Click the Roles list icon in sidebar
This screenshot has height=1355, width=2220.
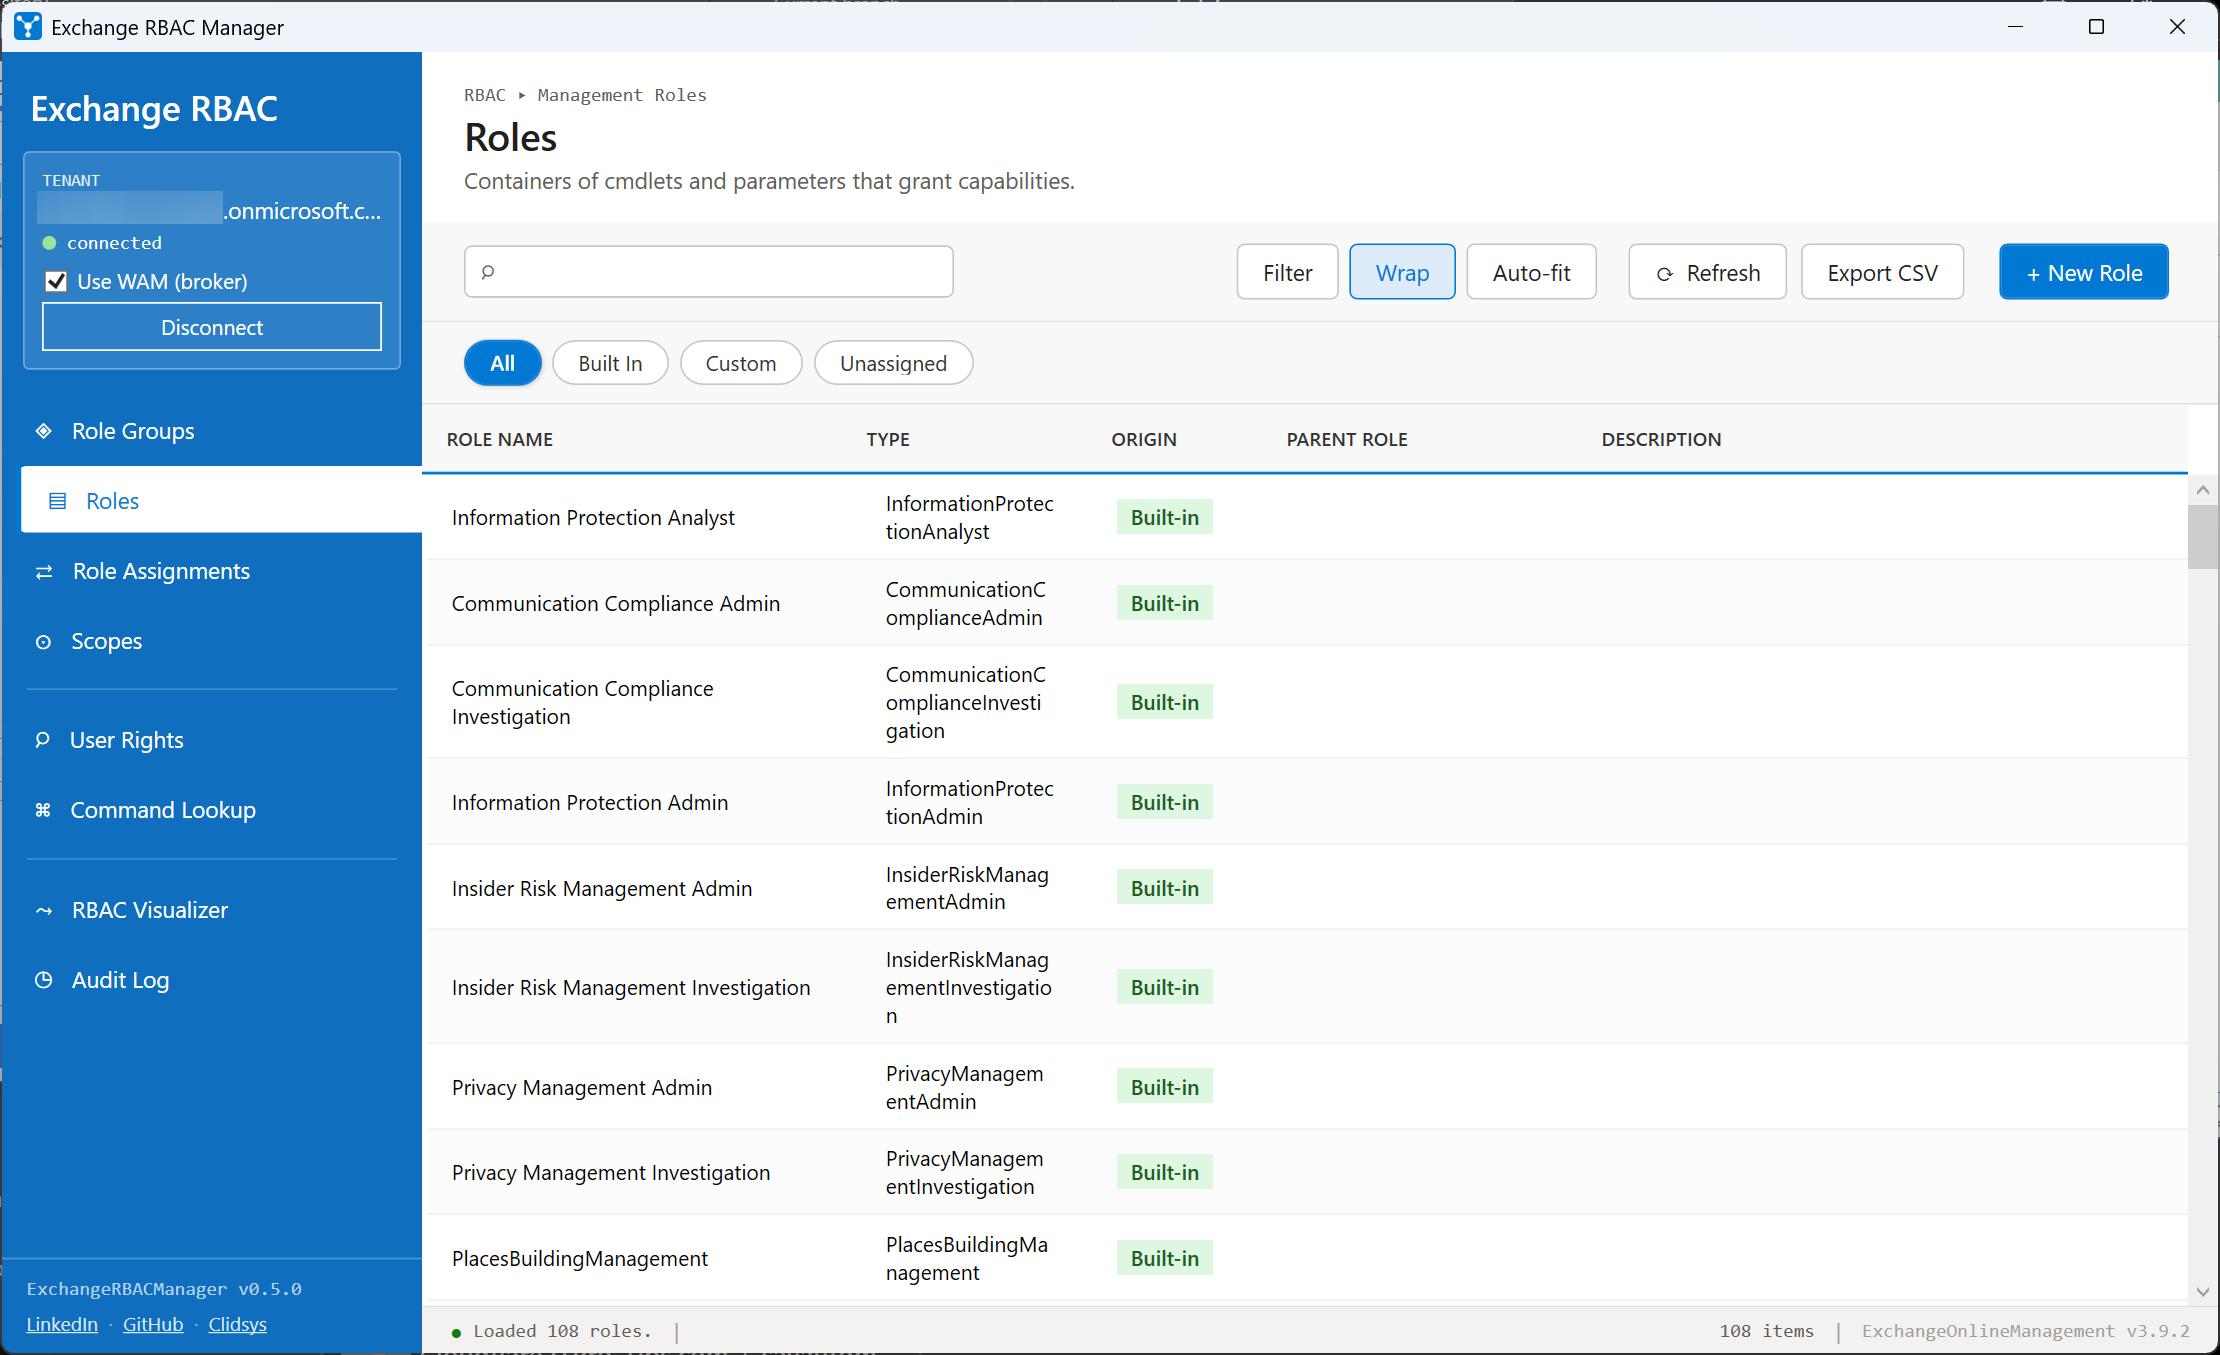(58, 501)
